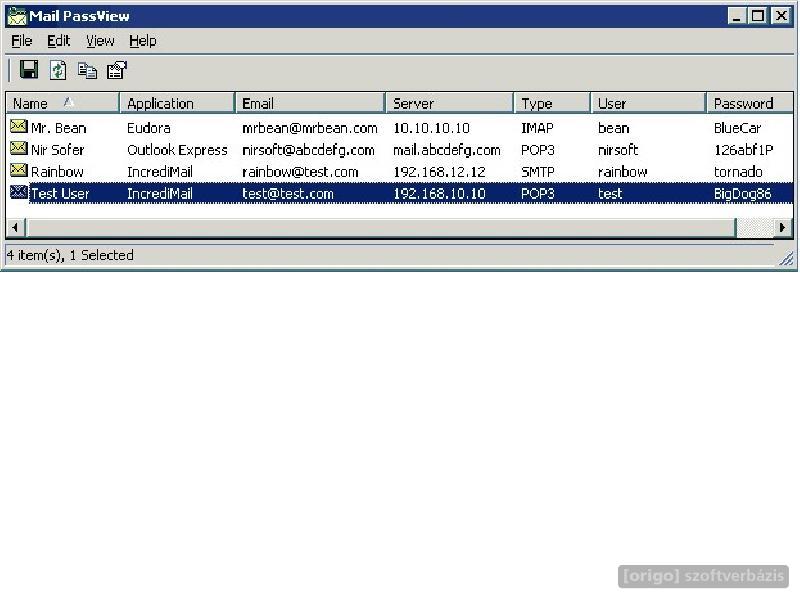Select the Rainbow row name
The height and width of the screenshot is (600, 800).
click(x=57, y=172)
